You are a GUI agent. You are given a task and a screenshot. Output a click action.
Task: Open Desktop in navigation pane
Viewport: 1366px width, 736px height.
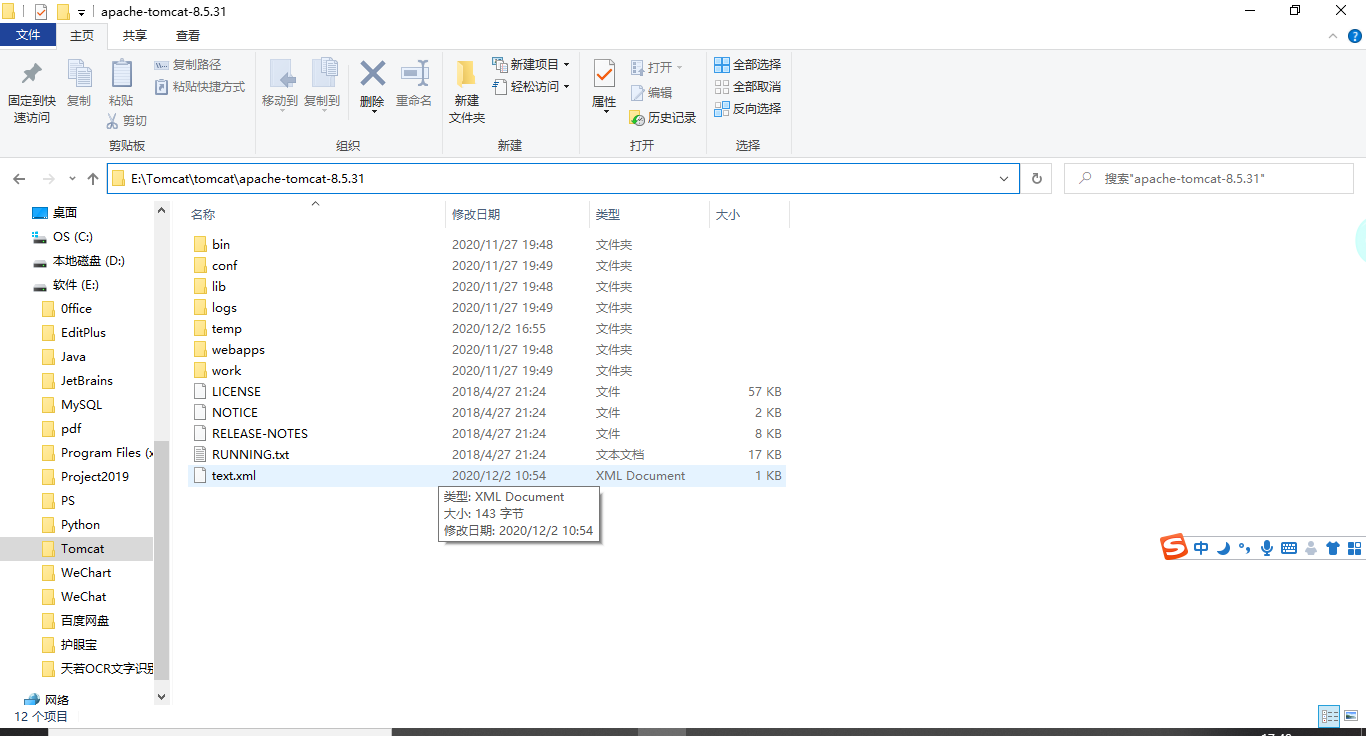pyautogui.click(x=65, y=213)
